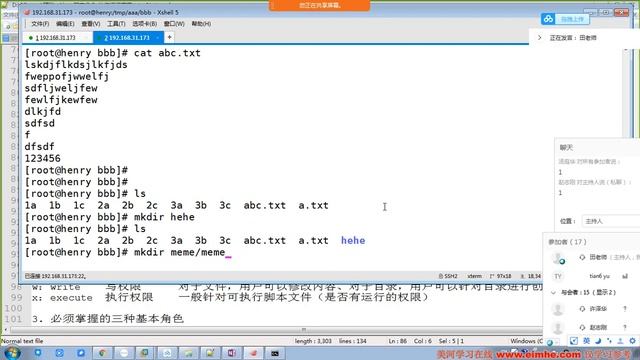Viewport: 640px width, 360px height.
Task: Click the 聊天 chat panel header
Action: [x=566, y=147]
